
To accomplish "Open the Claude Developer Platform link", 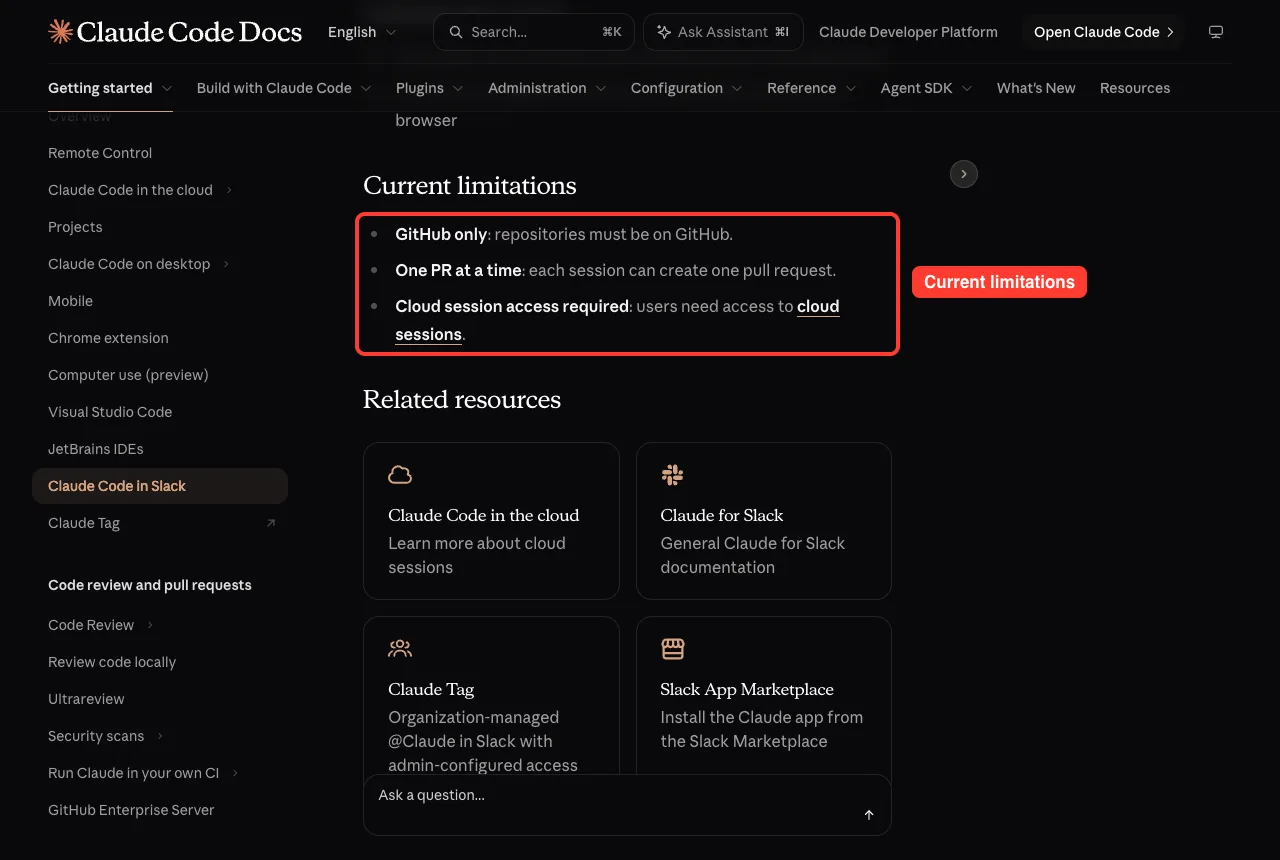I will tap(908, 32).
